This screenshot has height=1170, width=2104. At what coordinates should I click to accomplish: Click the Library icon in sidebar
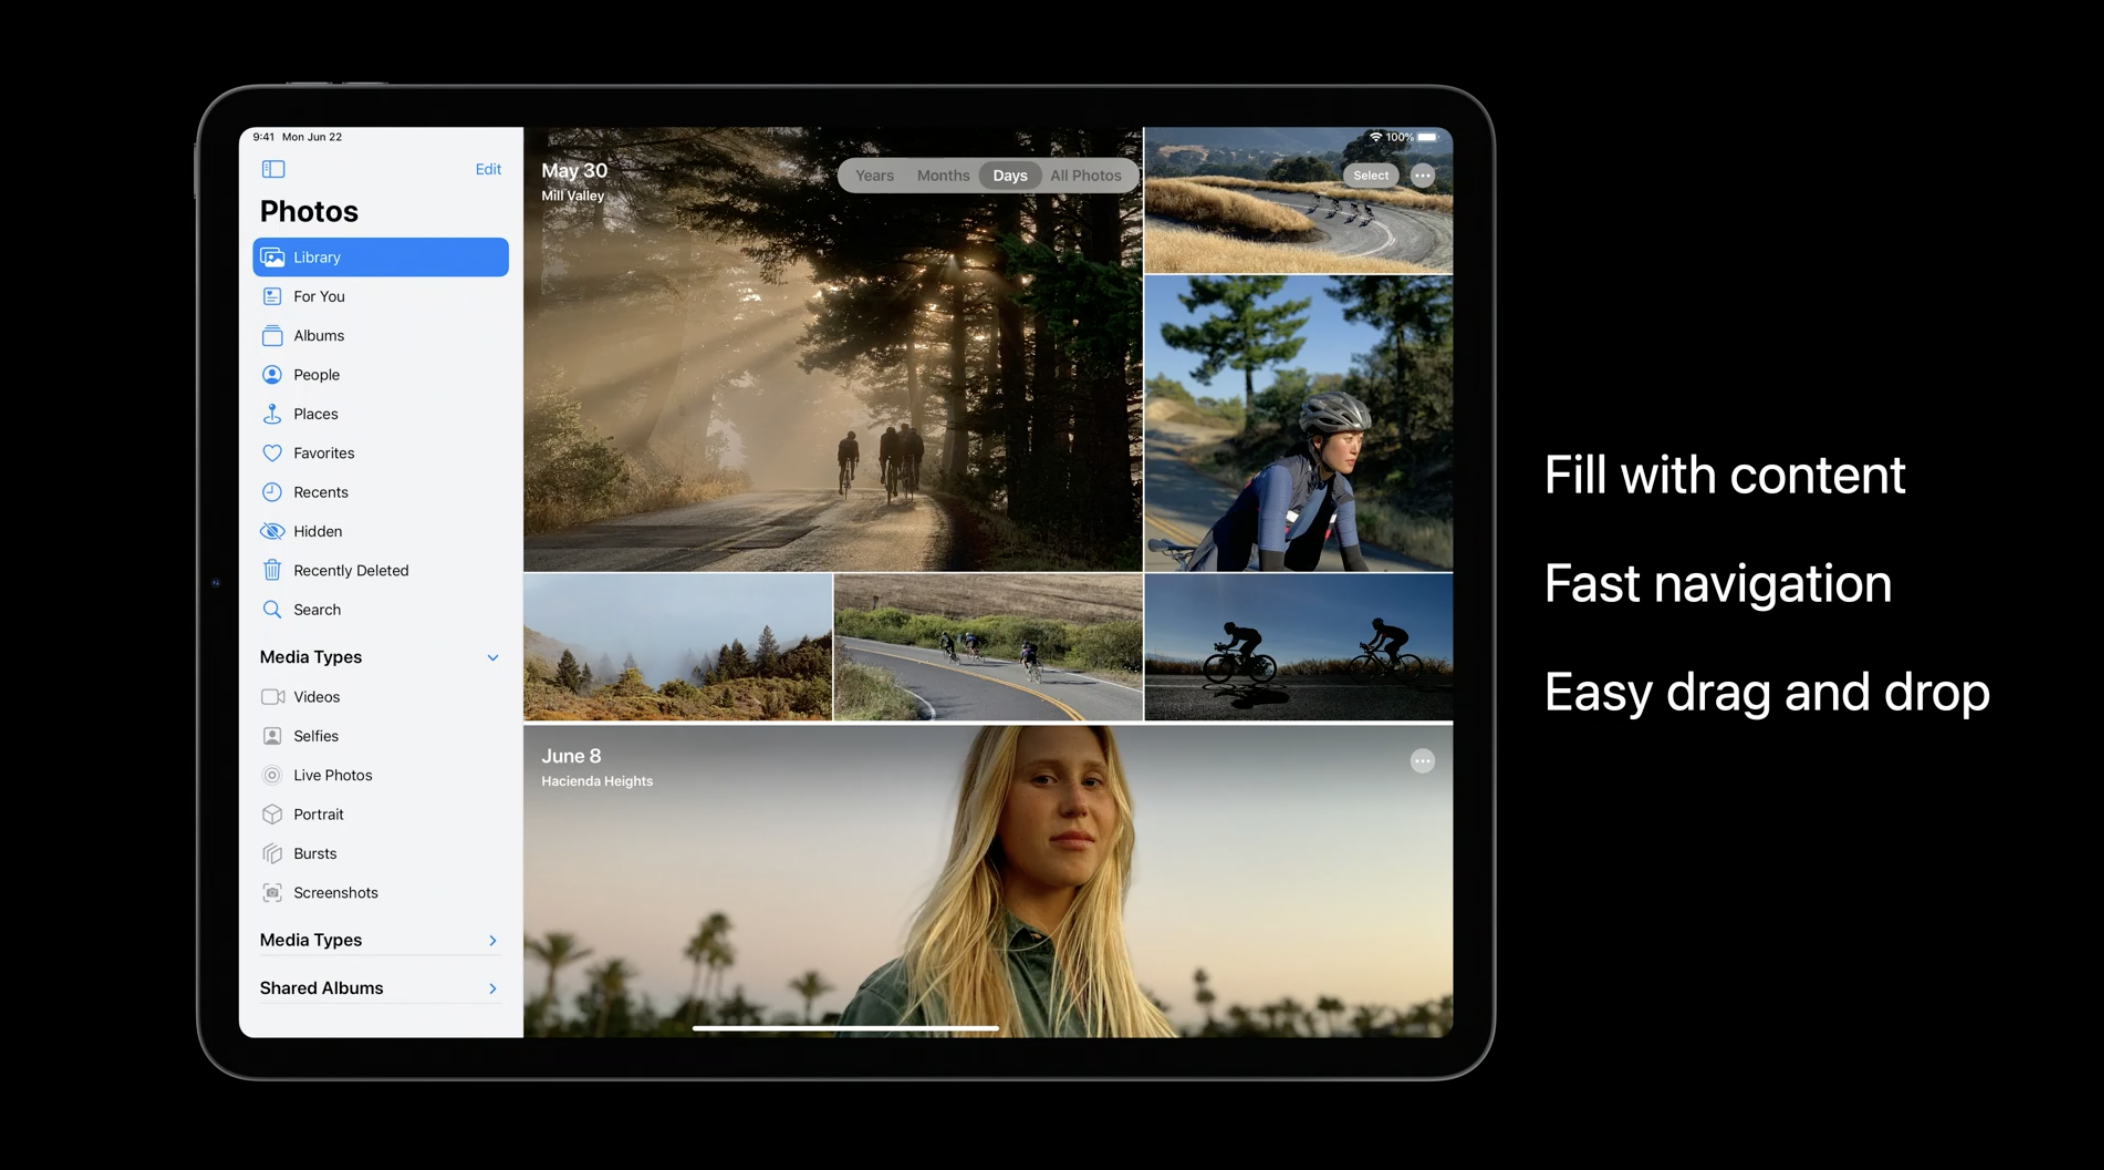pos(272,257)
